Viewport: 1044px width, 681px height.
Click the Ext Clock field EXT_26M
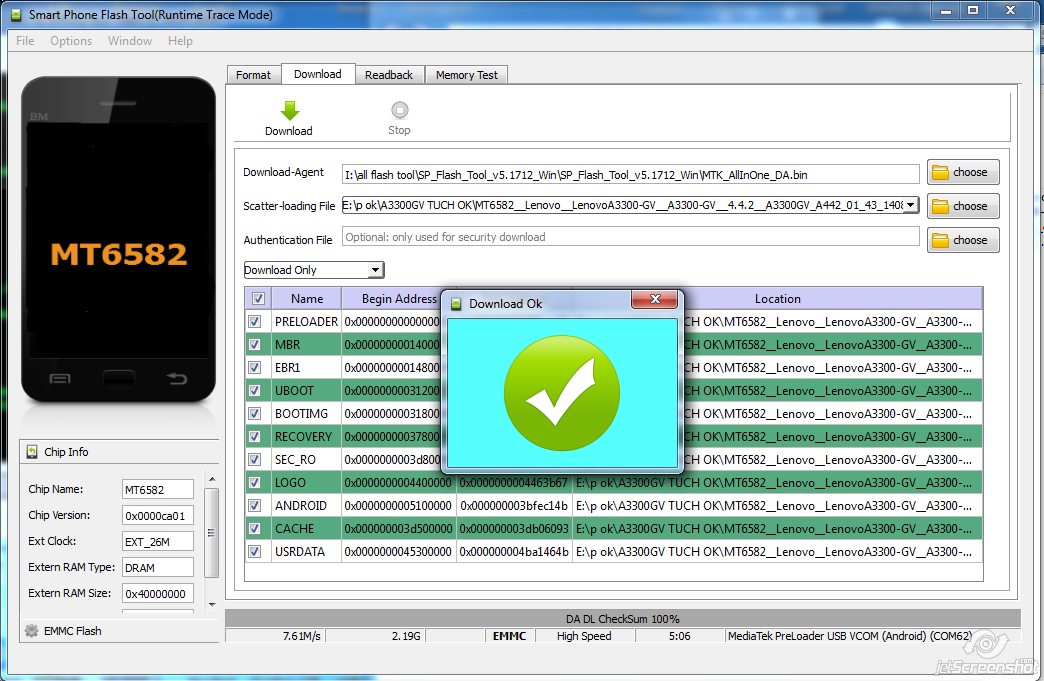[158, 541]
